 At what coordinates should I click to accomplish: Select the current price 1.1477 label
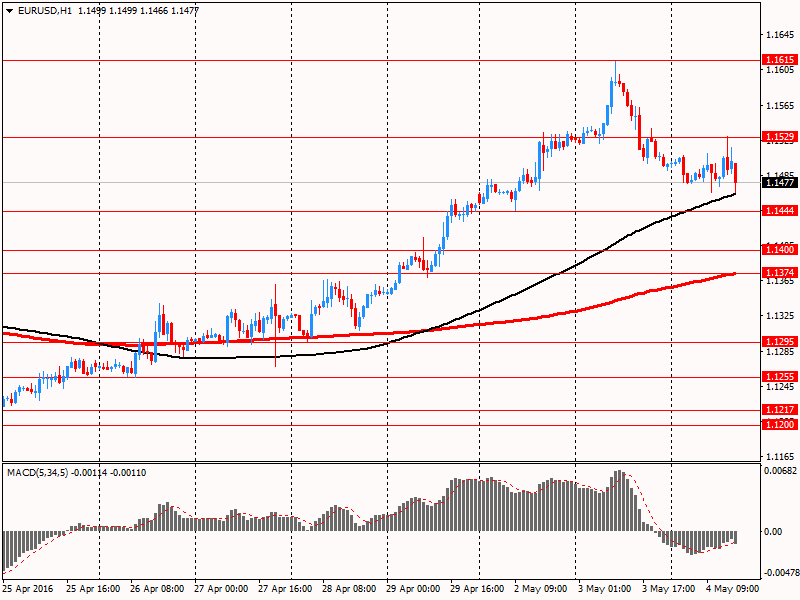(780, 183)
